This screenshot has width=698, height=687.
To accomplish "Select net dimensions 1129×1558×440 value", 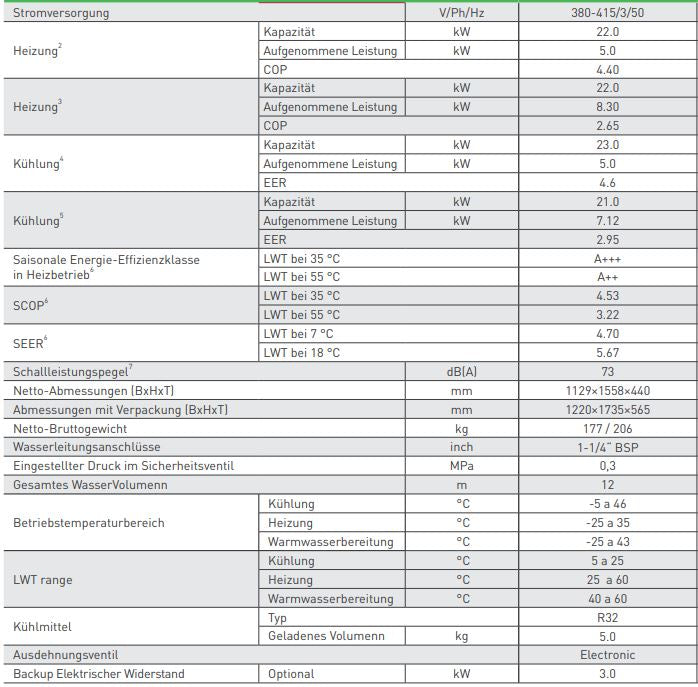I will click(607, 391).
